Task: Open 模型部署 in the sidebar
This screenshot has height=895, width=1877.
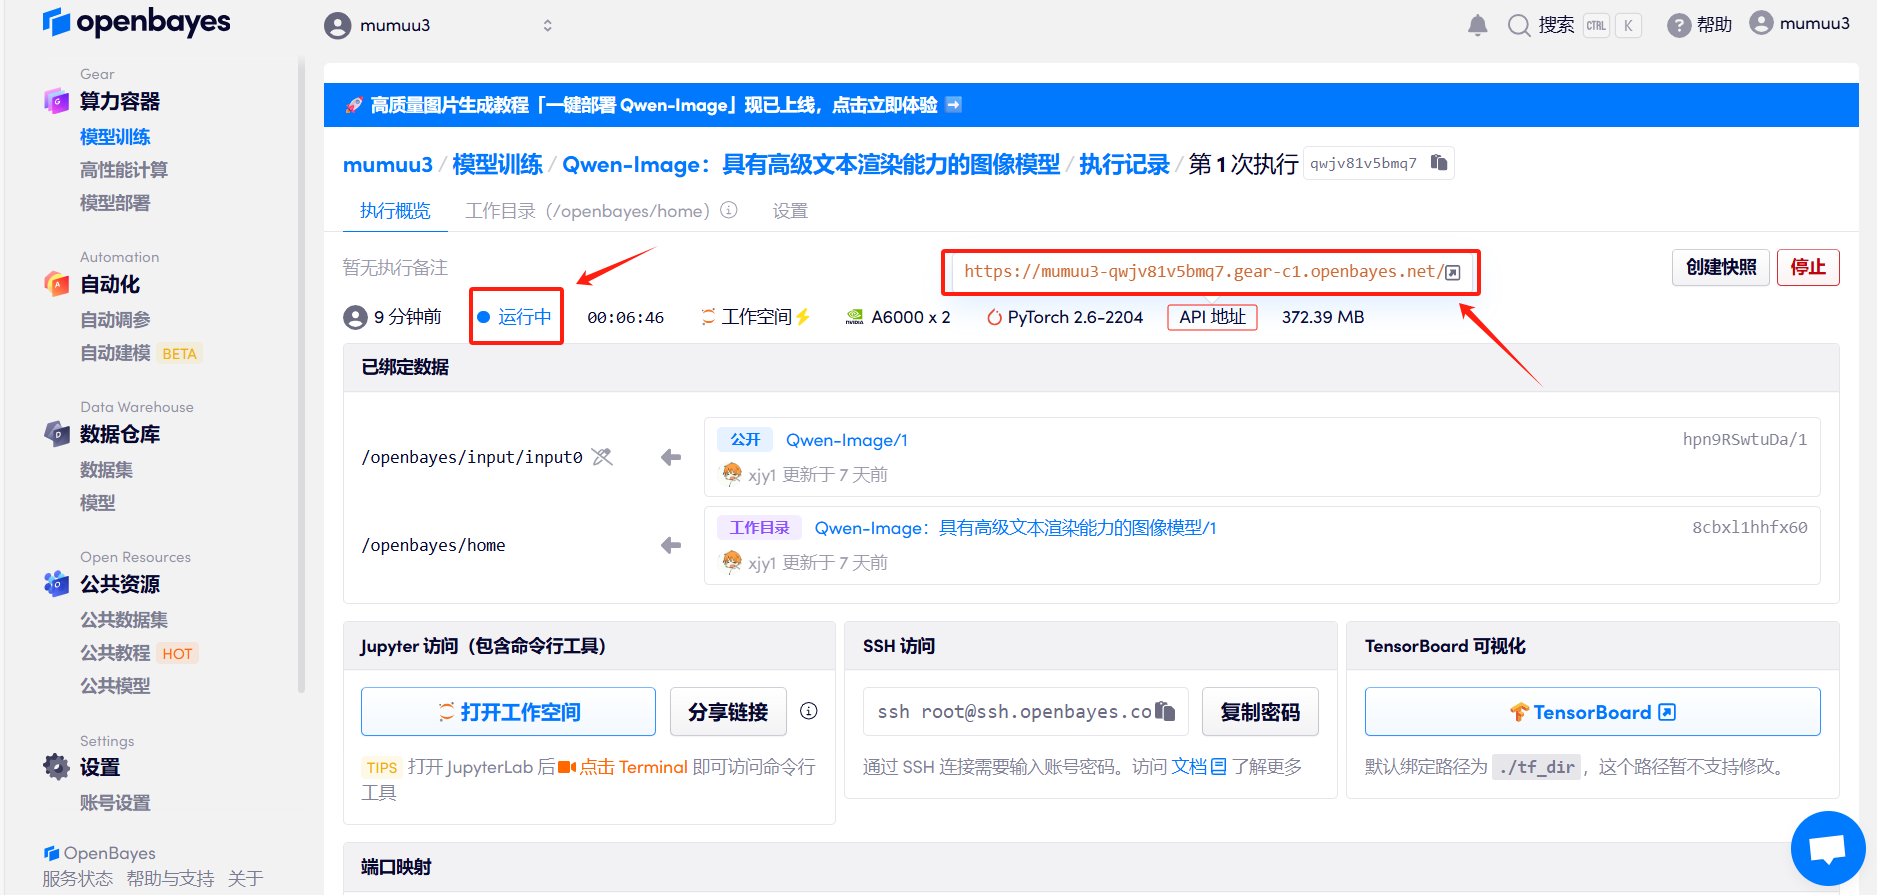Action: pos(115,203)
